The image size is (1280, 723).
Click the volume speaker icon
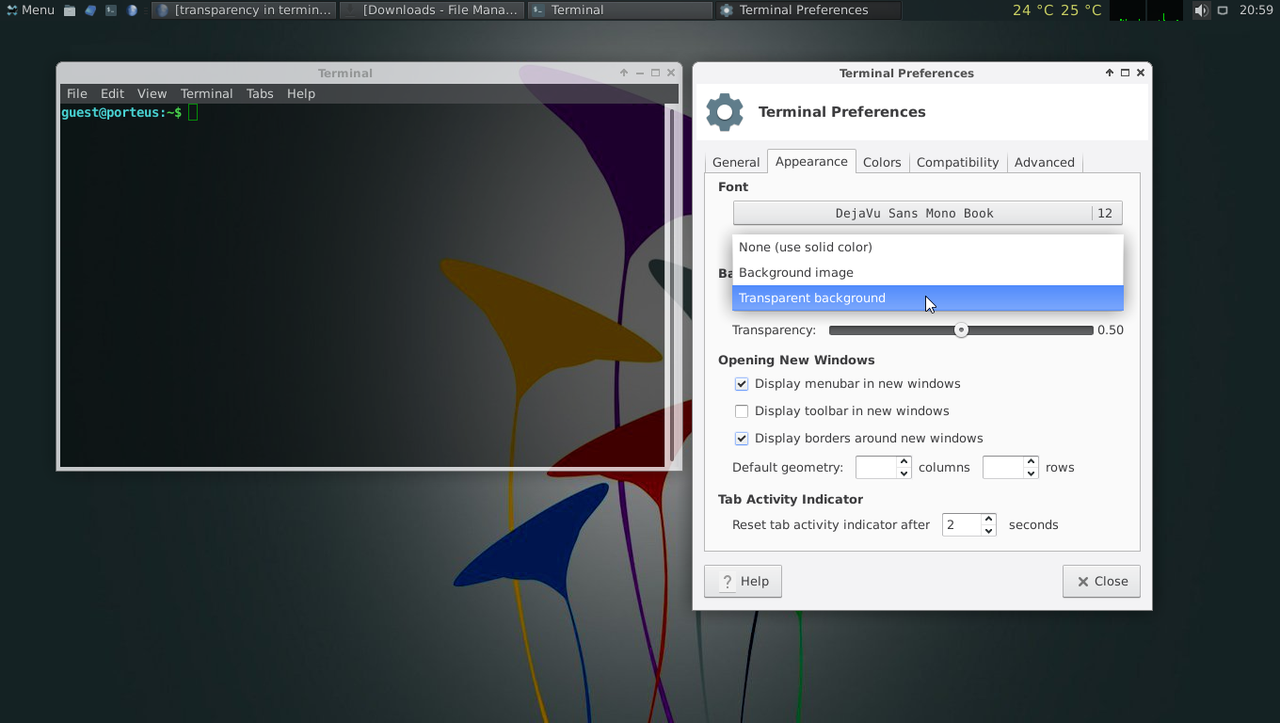1200,10
